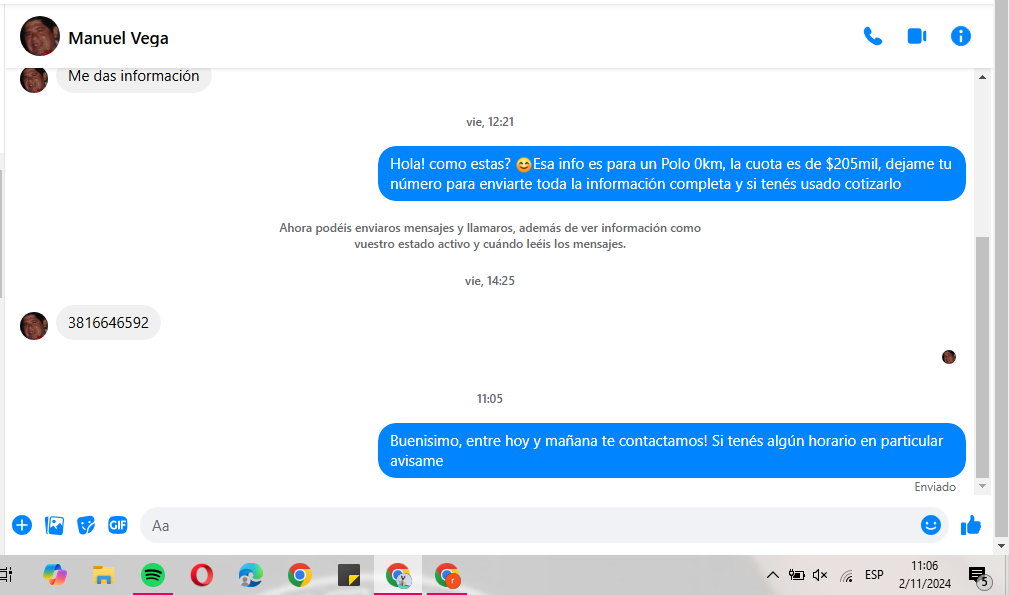Open the notification center with 5 notifications
Image resolution: width=1009 pixels, height=595 pixels.
tap(979, 576)
